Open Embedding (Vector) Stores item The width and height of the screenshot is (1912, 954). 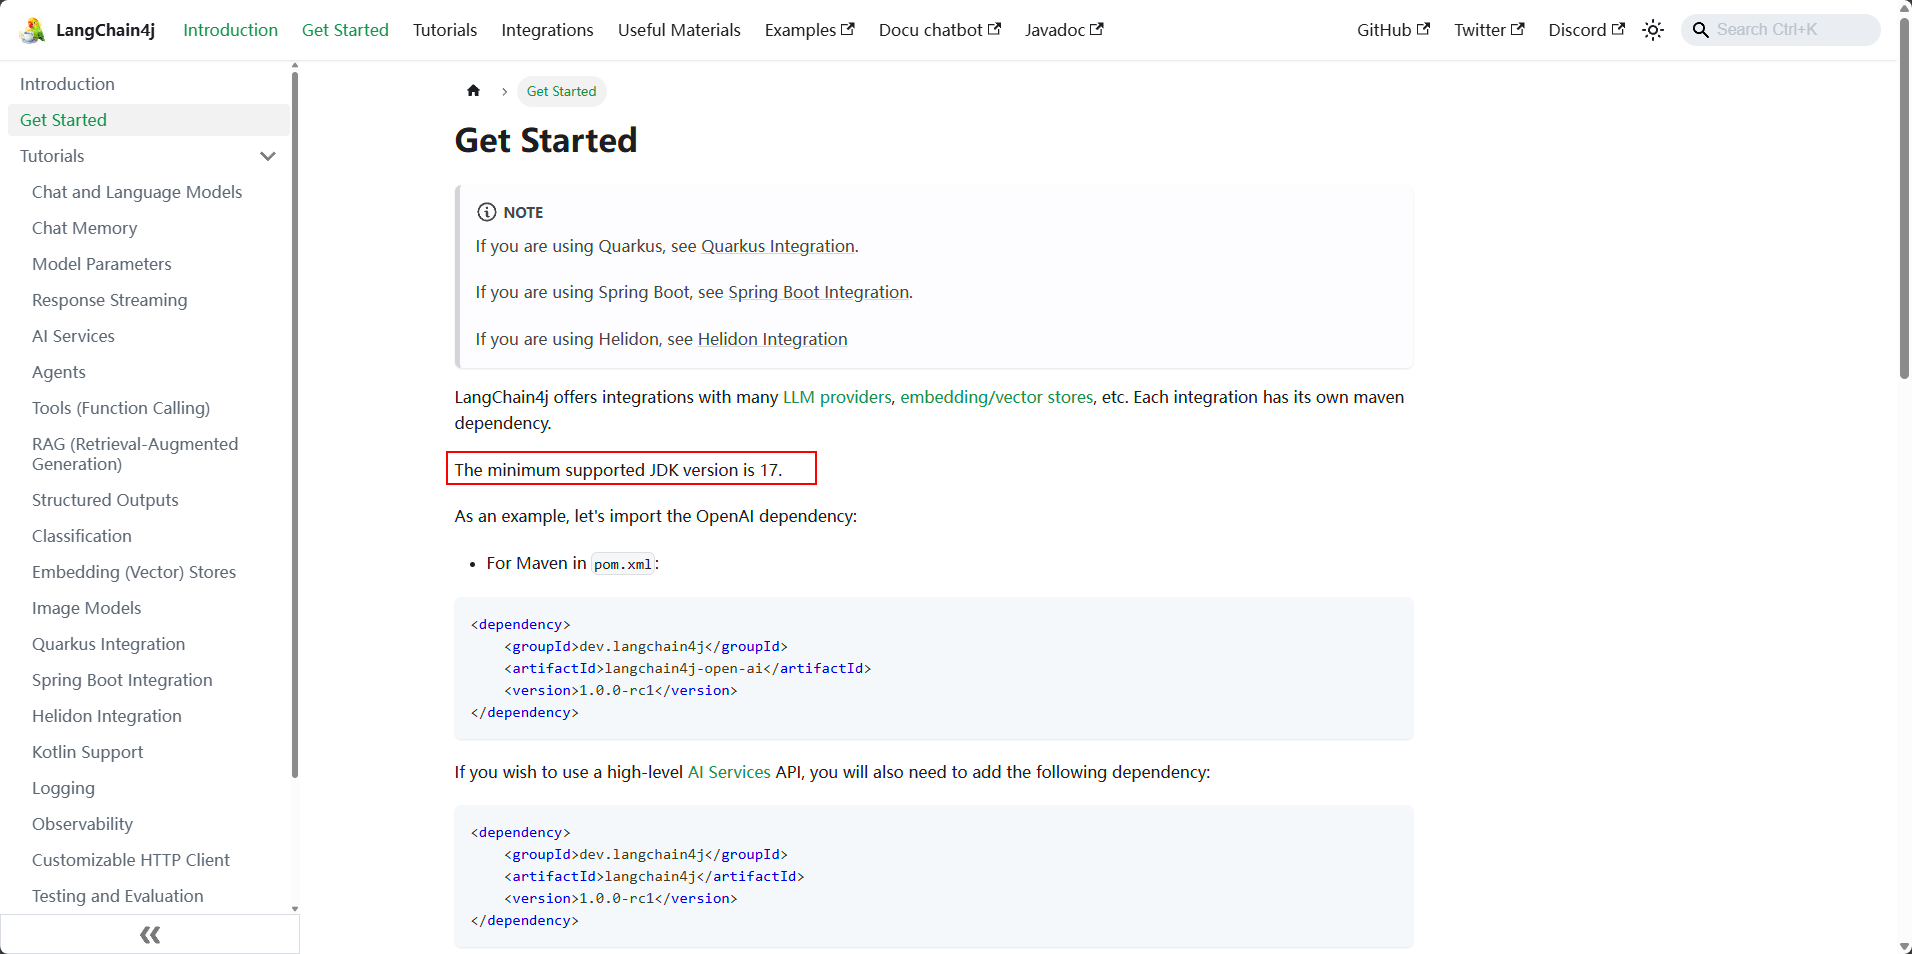point(134,572)
